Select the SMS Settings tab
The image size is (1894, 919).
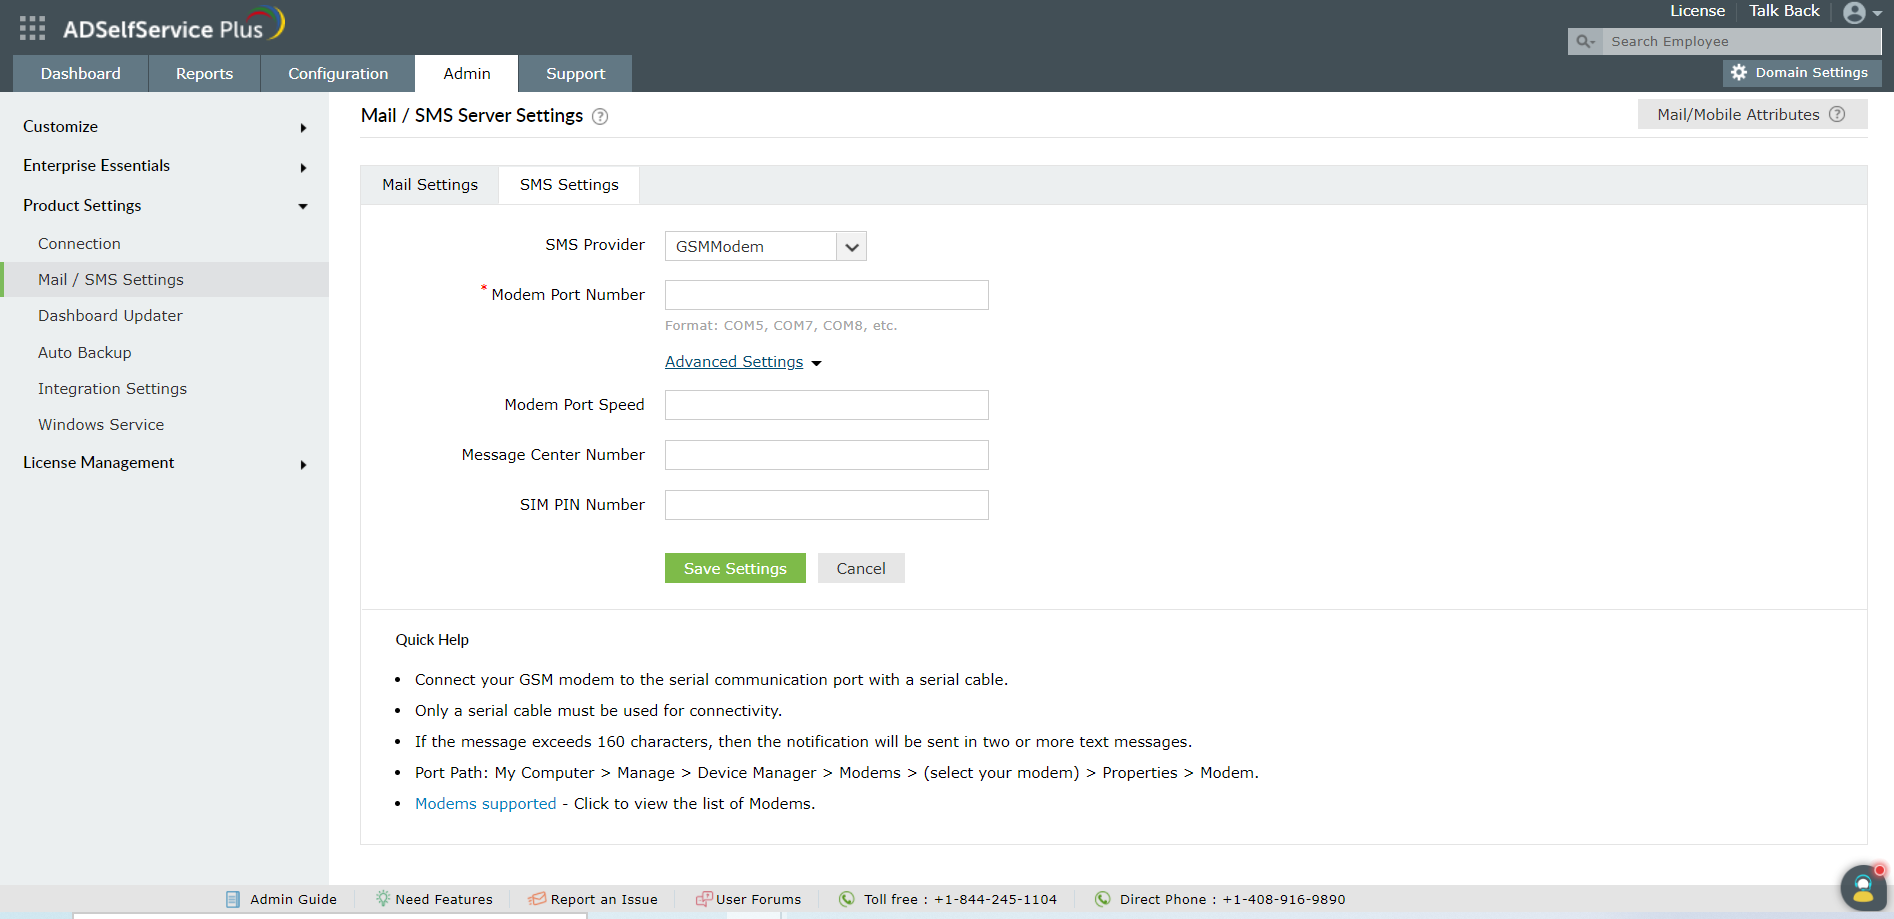(x=569, y=185)
